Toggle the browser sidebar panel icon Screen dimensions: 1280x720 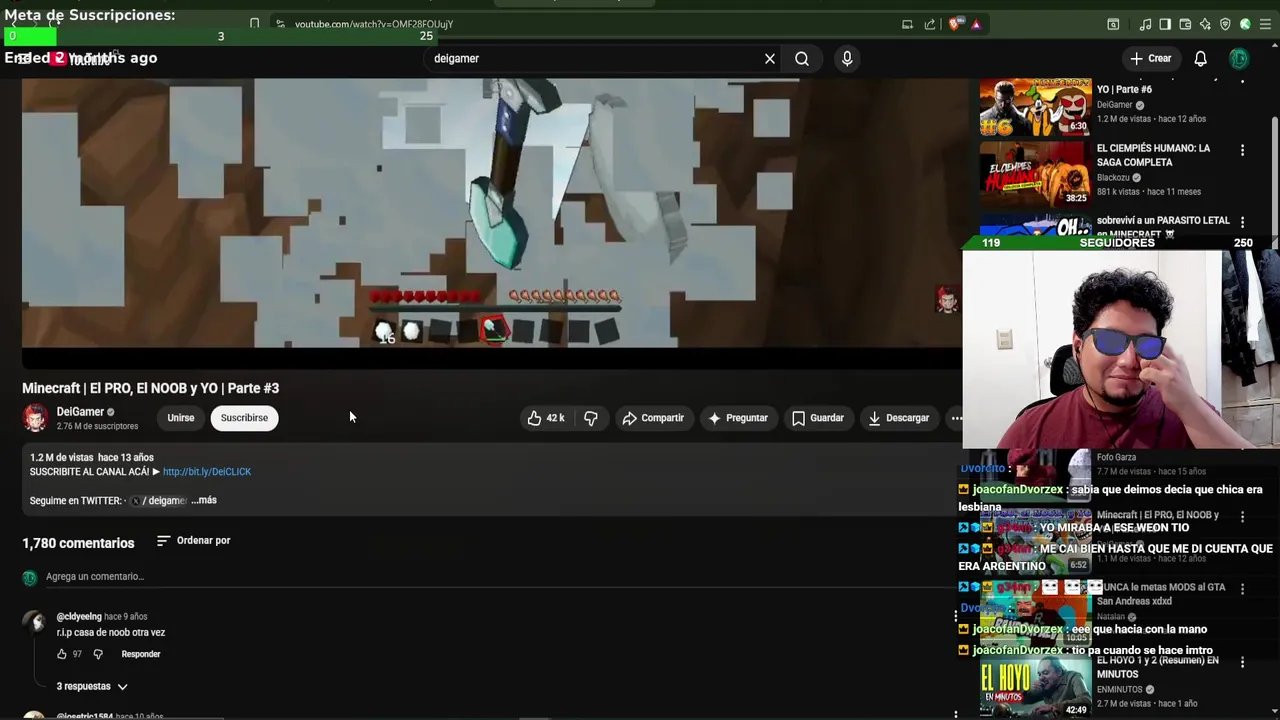coord(1165,24)
